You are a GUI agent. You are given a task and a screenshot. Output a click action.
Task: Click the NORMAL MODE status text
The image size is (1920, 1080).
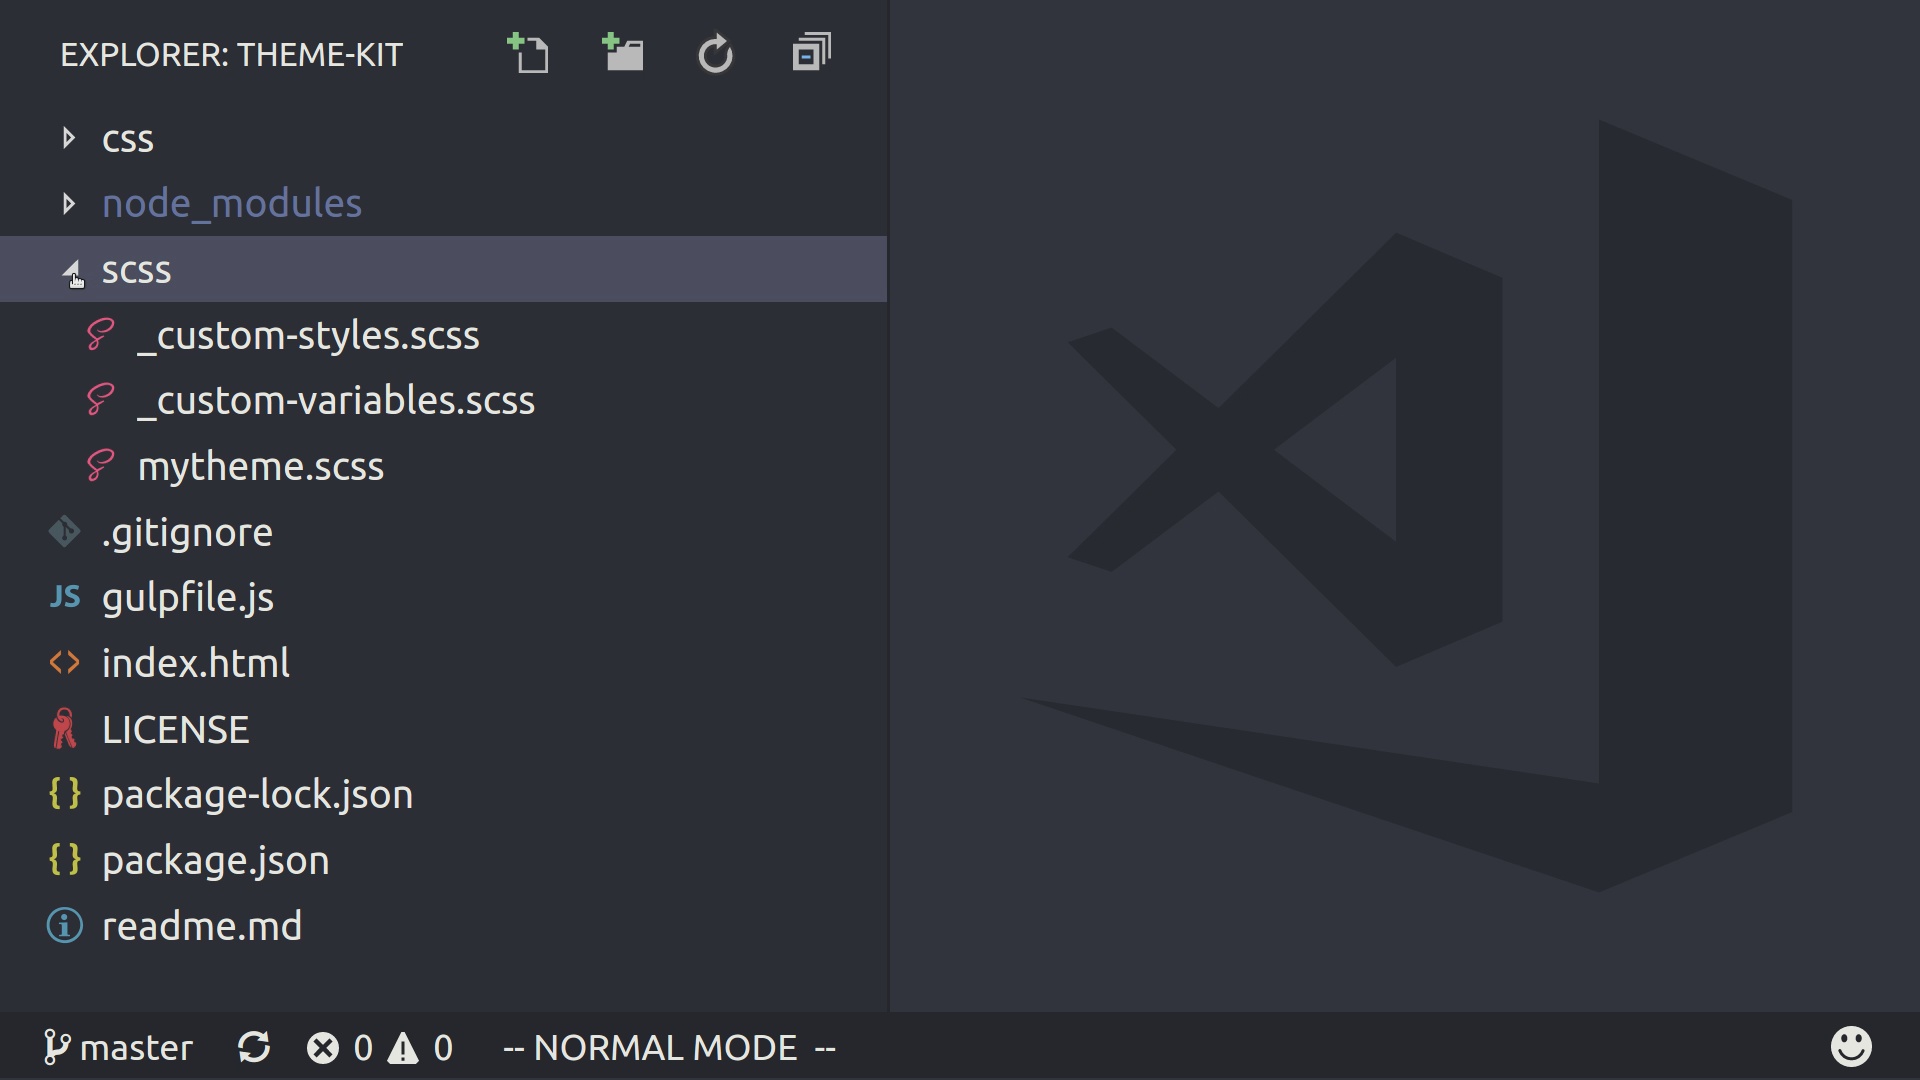669,1047
